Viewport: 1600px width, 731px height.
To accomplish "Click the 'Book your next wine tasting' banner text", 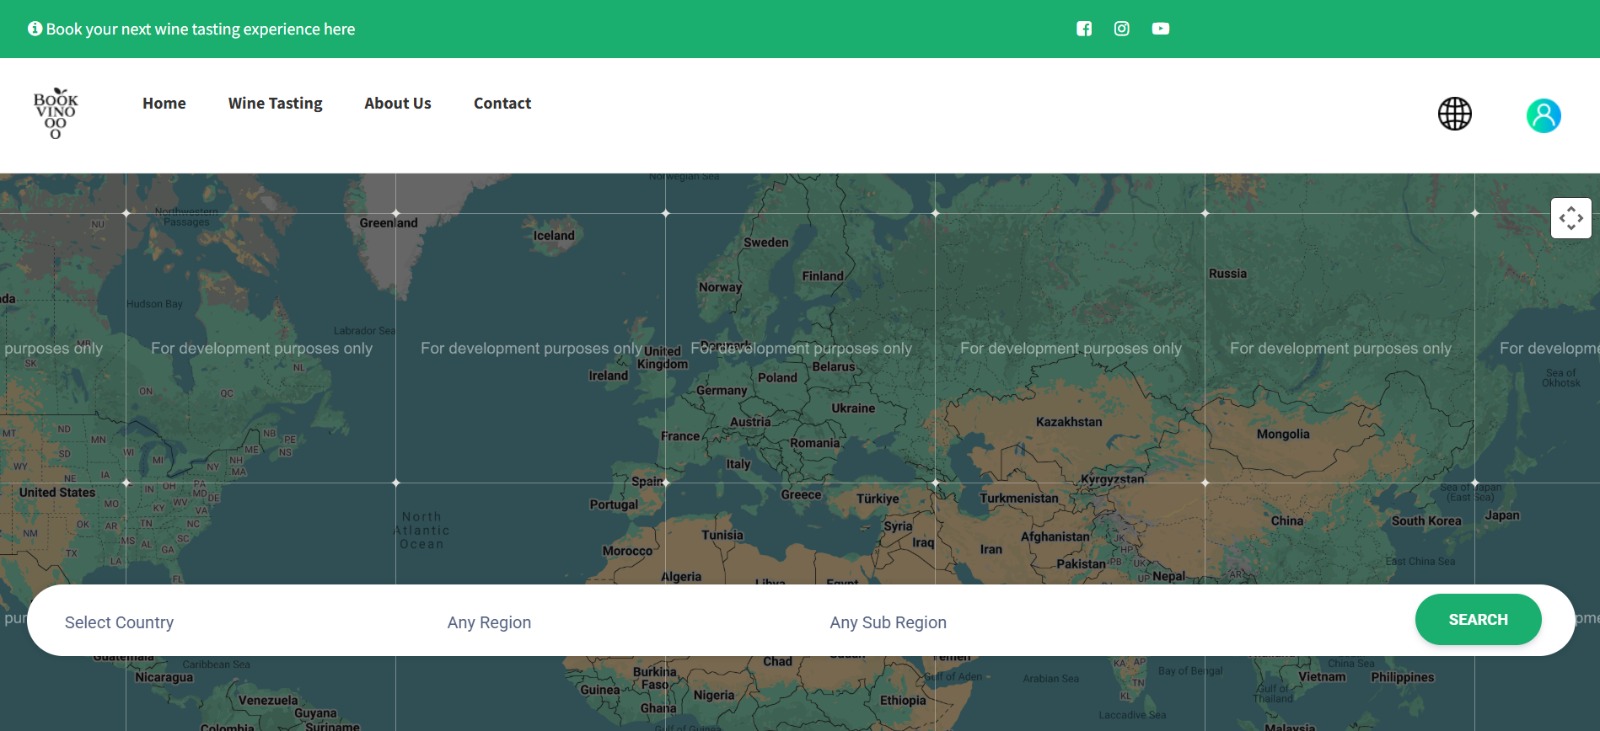I will click(x=200, y=29).
